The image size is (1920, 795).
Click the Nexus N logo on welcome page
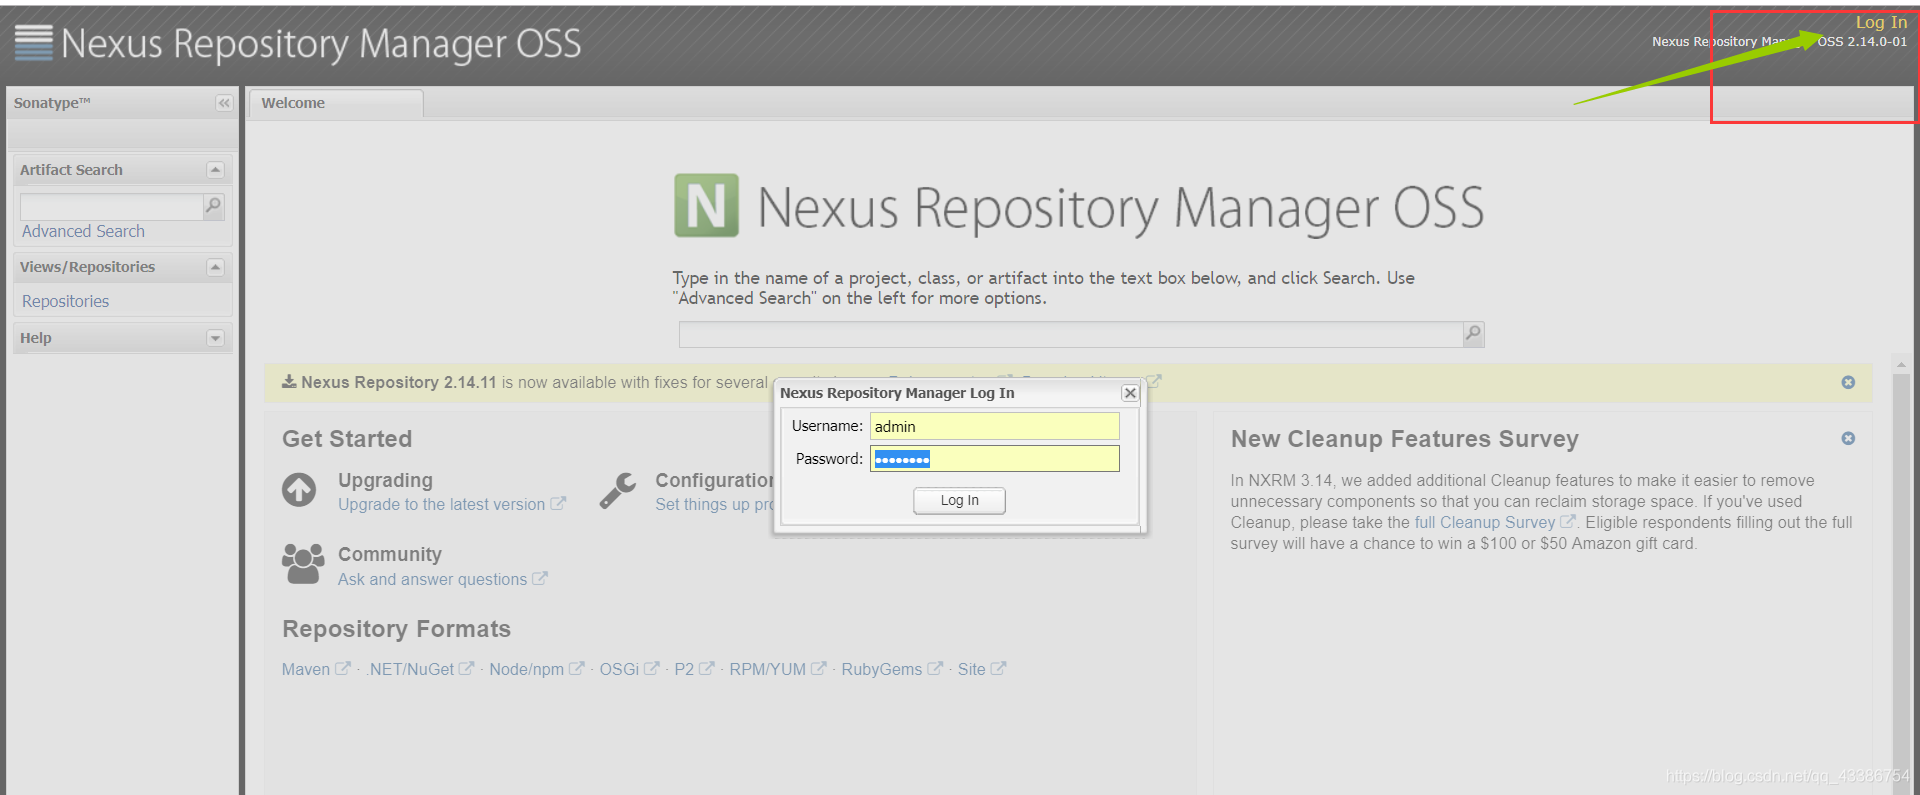pos(706,205)
